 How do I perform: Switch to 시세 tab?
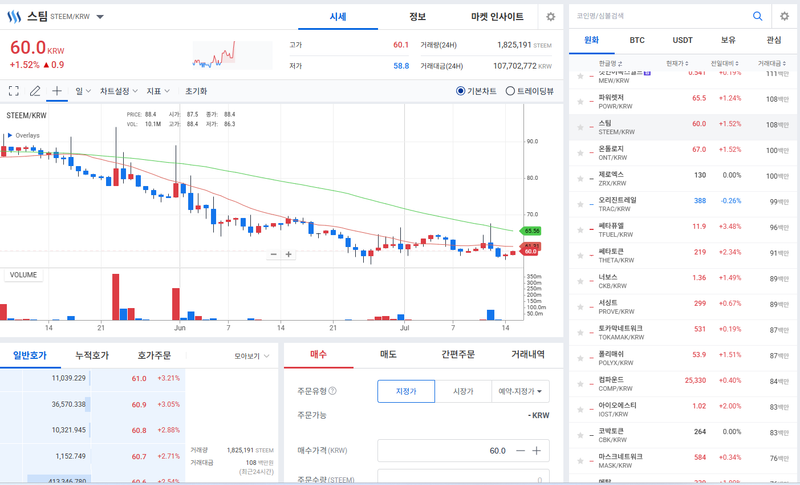click(338, 17)
